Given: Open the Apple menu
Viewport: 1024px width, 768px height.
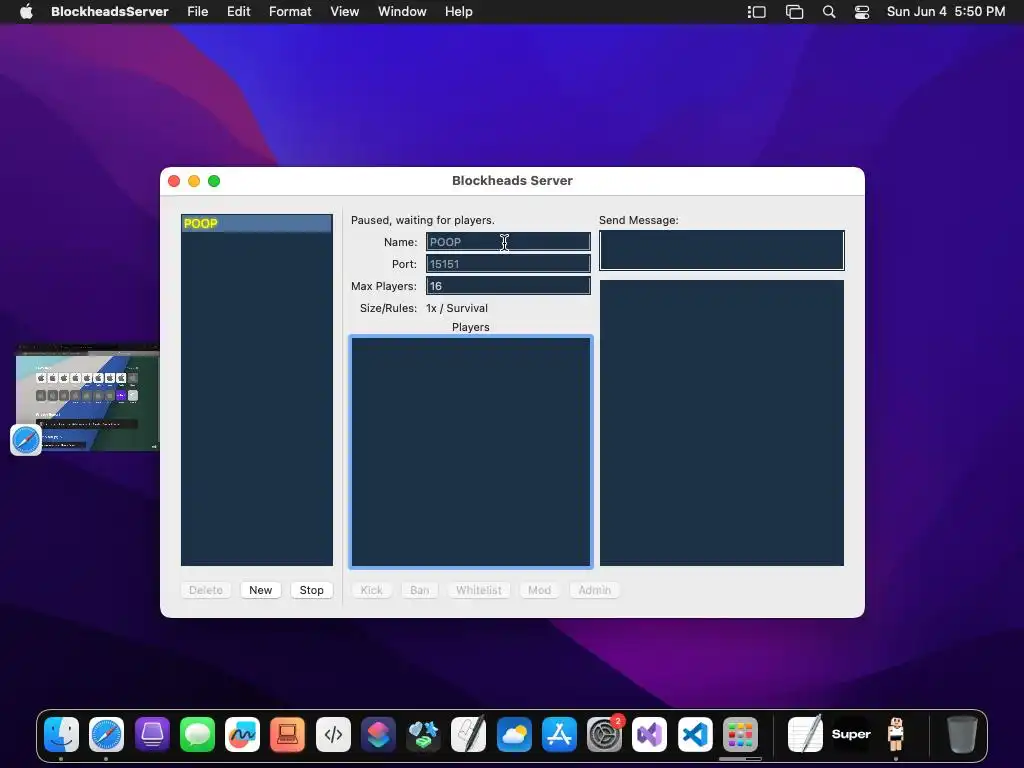Looking at the screenshot, I should [x=26, y=12].
